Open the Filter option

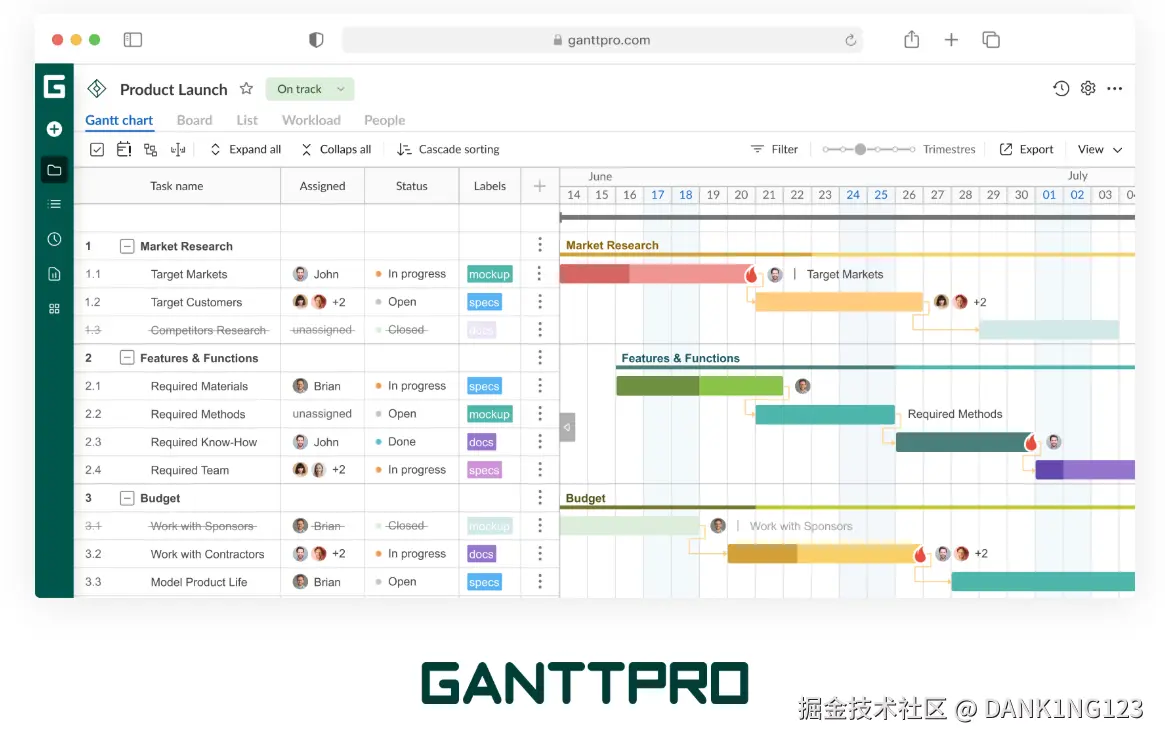click(x=774, y=149)
